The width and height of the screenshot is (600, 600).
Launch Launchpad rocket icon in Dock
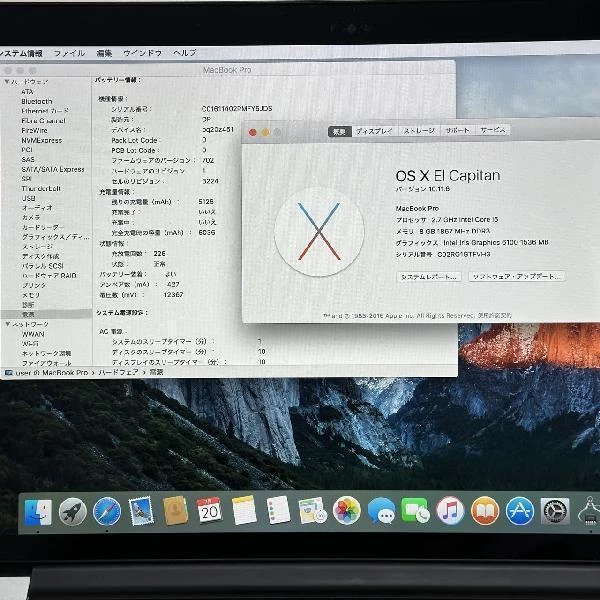[x=73, y=512]
